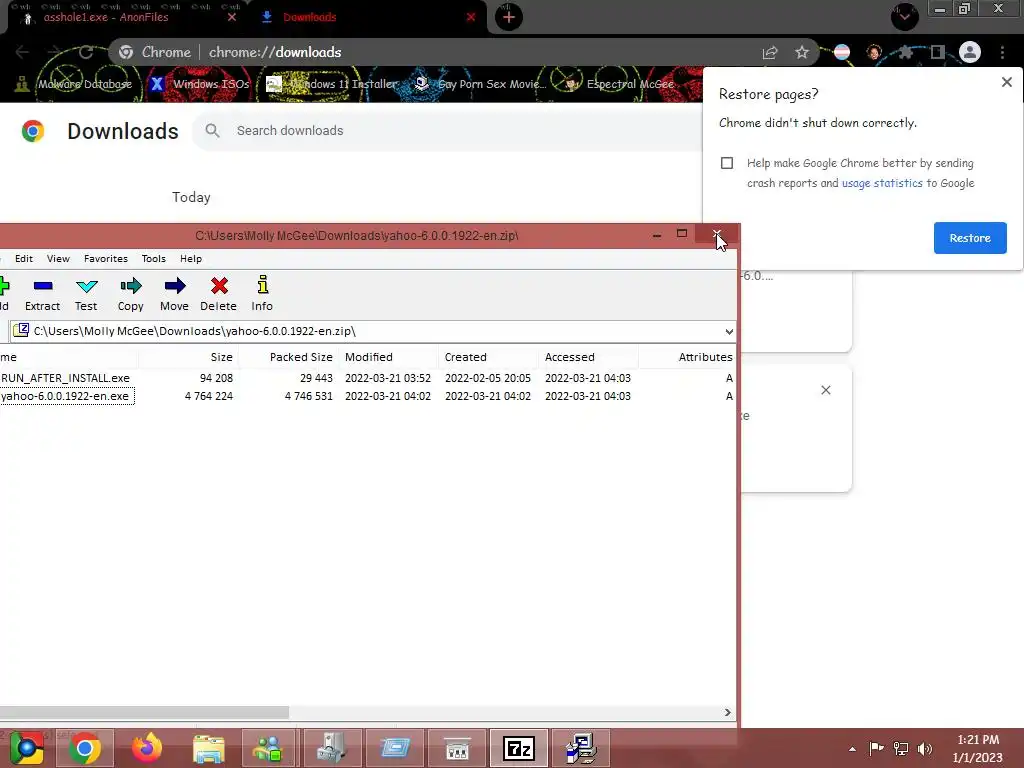Image resolution: width=1024 pixels, height=768 pixels.
Task: Sort by the Accessed column header
Action: 588,357
